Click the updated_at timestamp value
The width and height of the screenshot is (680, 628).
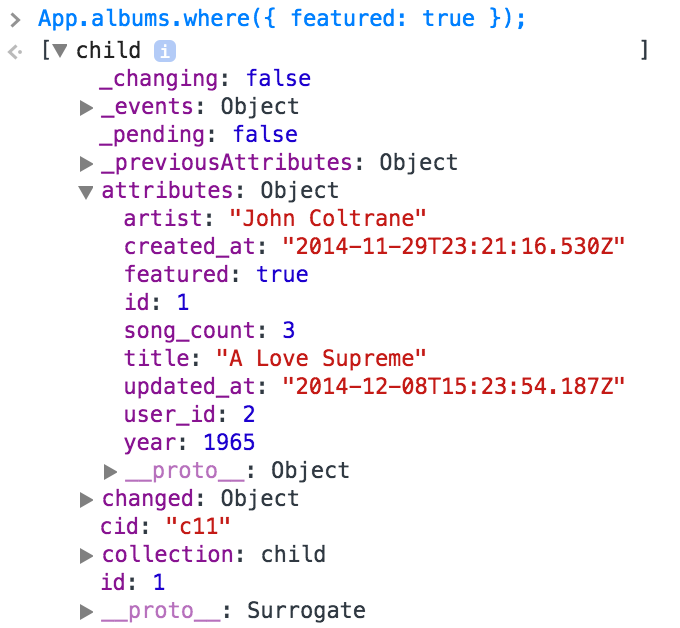tap(453, 386)
